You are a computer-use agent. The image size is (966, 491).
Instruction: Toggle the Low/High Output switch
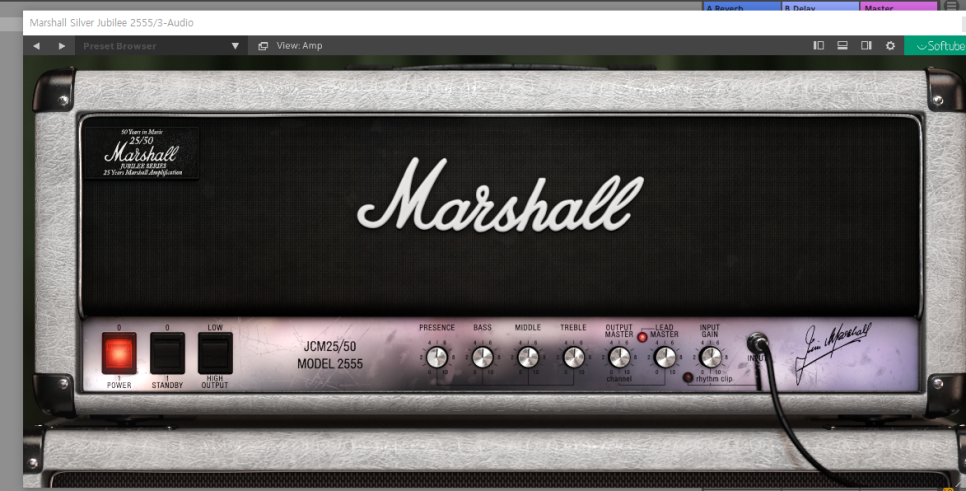[x=215, y=353]
